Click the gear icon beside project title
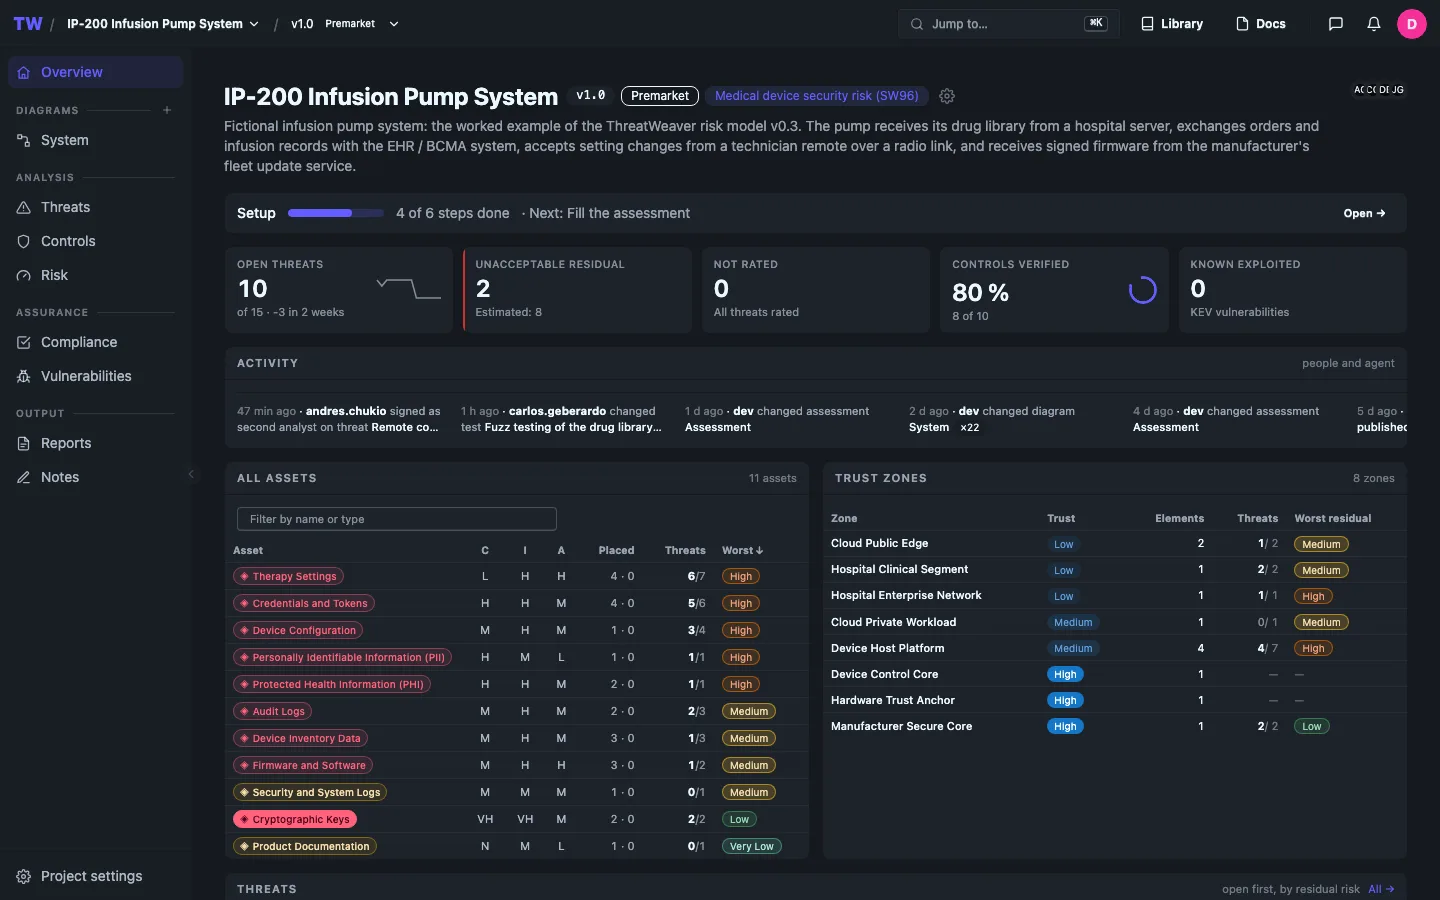Image resolution: width=1440 pixels, height=900 pixels. [x=947, y=96]
